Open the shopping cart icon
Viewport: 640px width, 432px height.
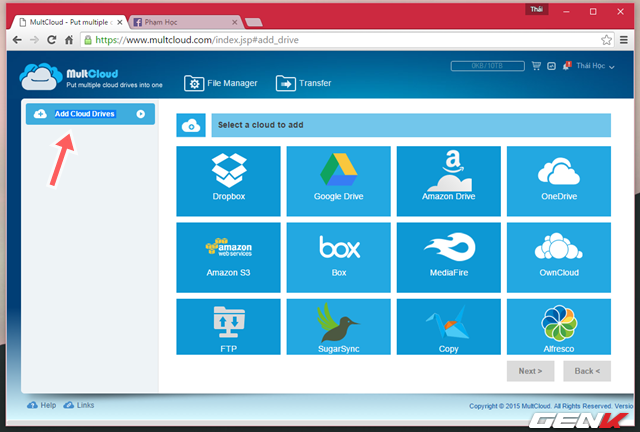[536, 66]
